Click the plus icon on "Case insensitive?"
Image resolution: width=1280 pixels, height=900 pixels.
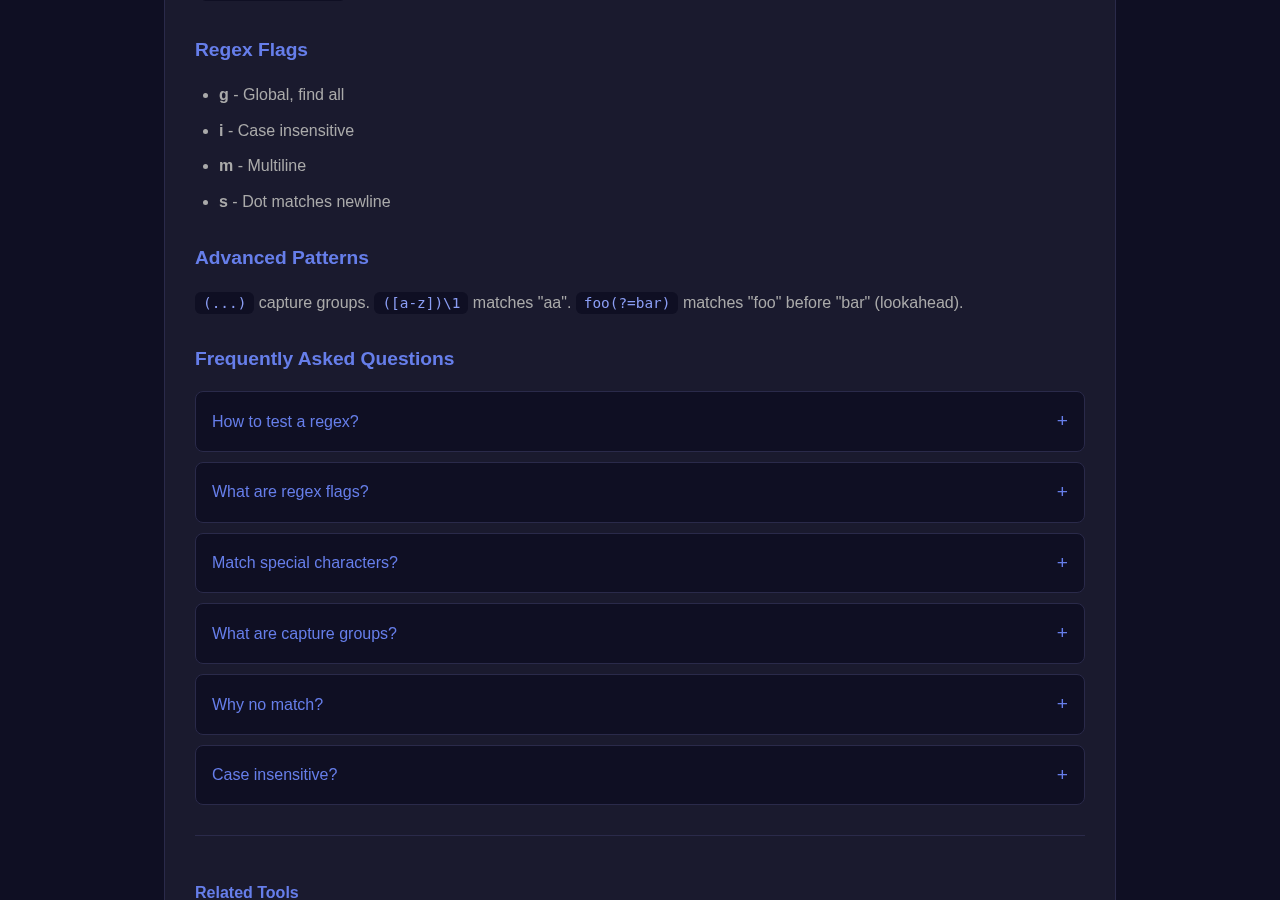[1062, 775]
